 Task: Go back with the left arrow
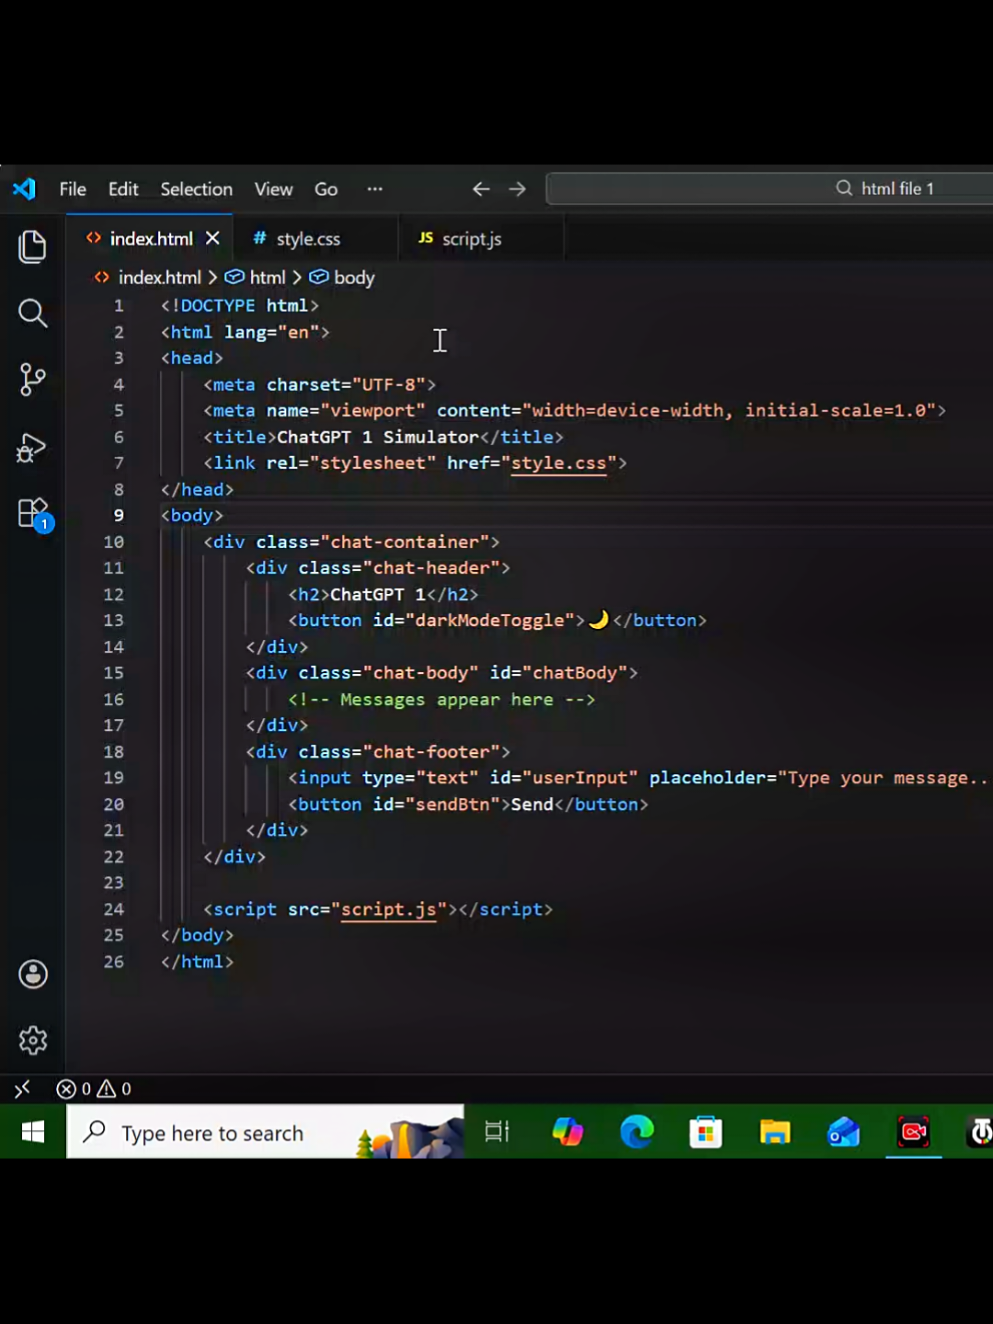click(481, 189)
